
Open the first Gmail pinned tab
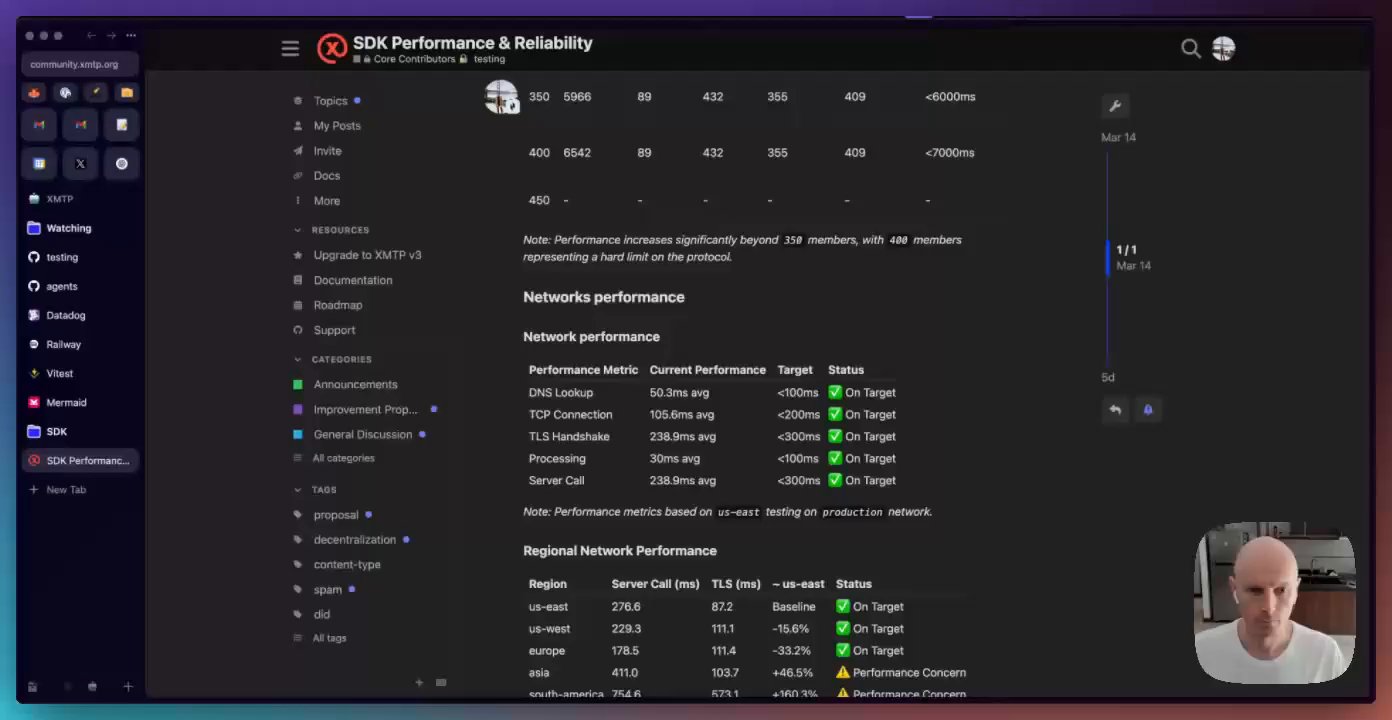(39, 125)
